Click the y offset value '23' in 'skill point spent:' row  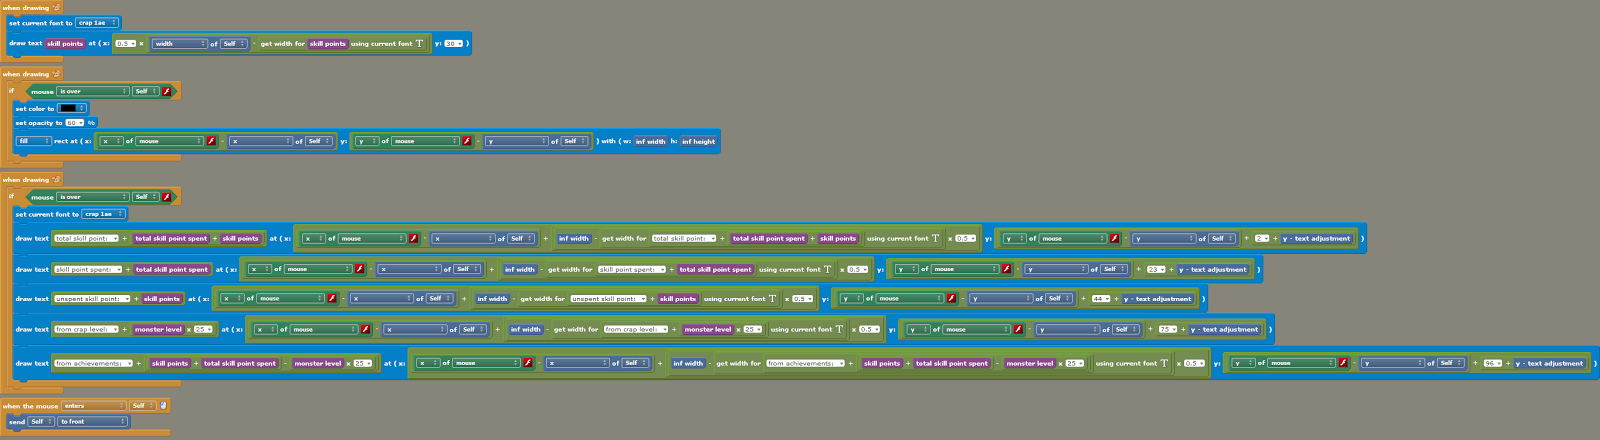[1156, 269]
